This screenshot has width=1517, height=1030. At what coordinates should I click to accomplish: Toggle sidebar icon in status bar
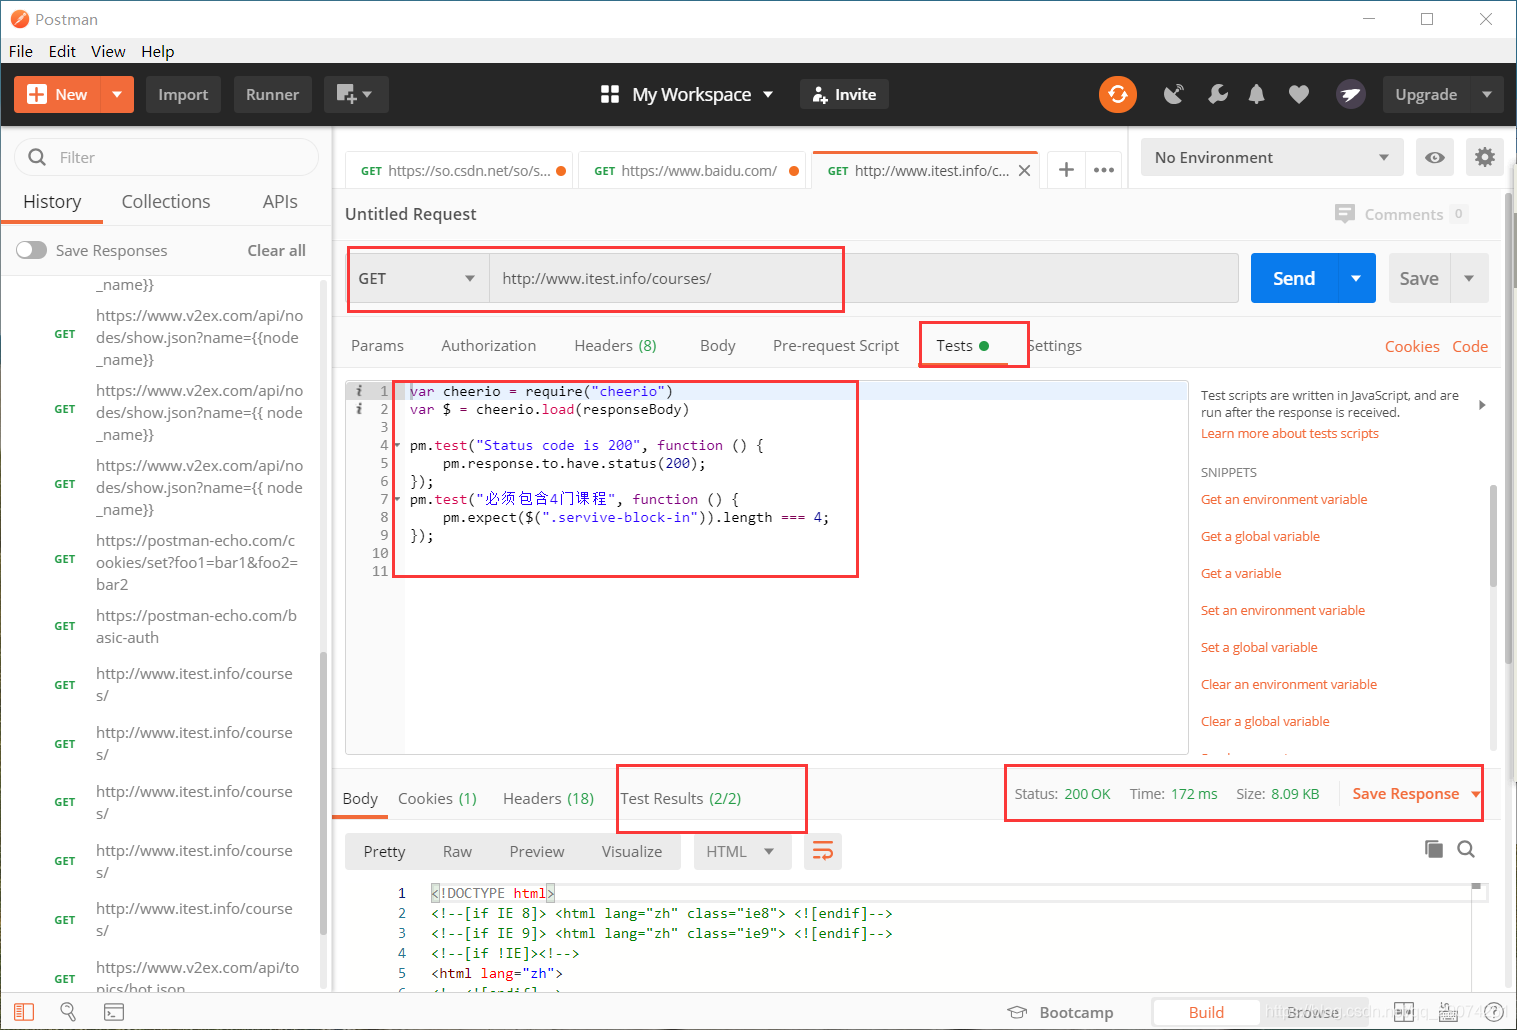[24, 1012]
